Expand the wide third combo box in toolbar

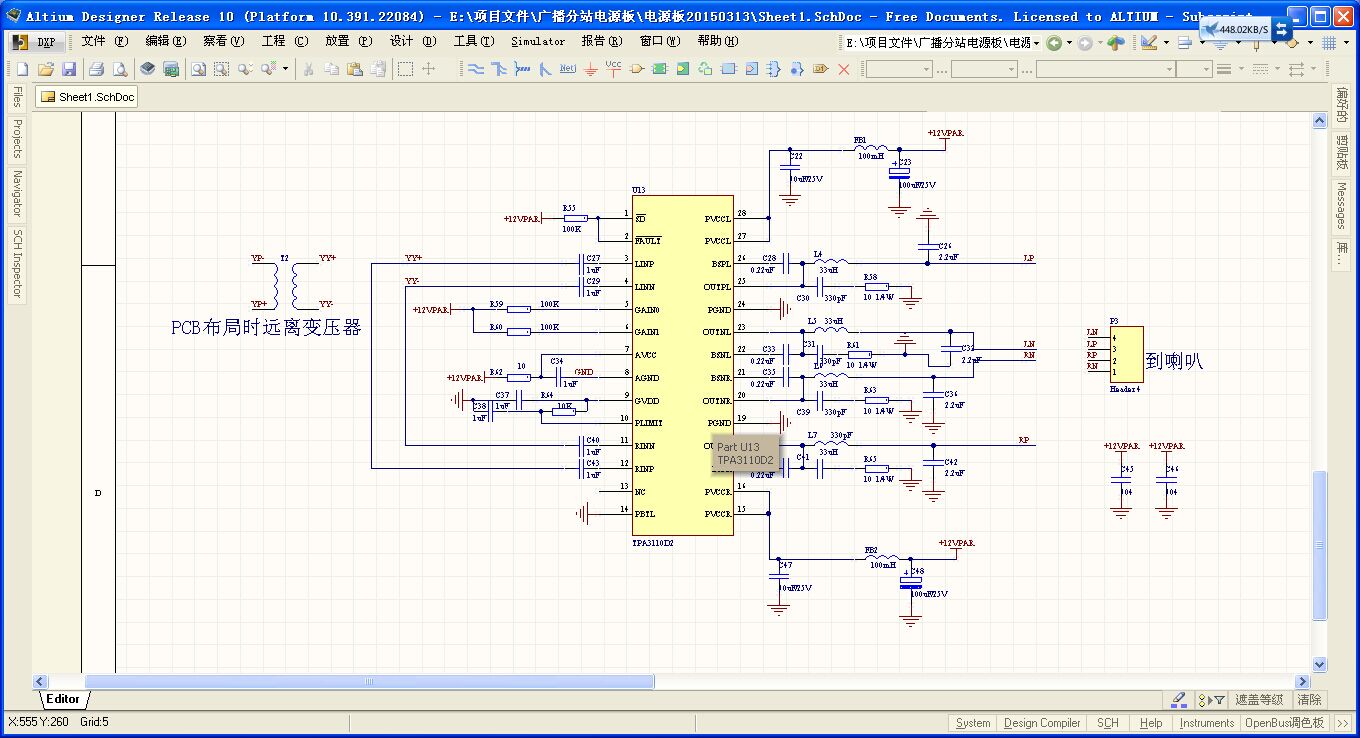(1167, 69)
